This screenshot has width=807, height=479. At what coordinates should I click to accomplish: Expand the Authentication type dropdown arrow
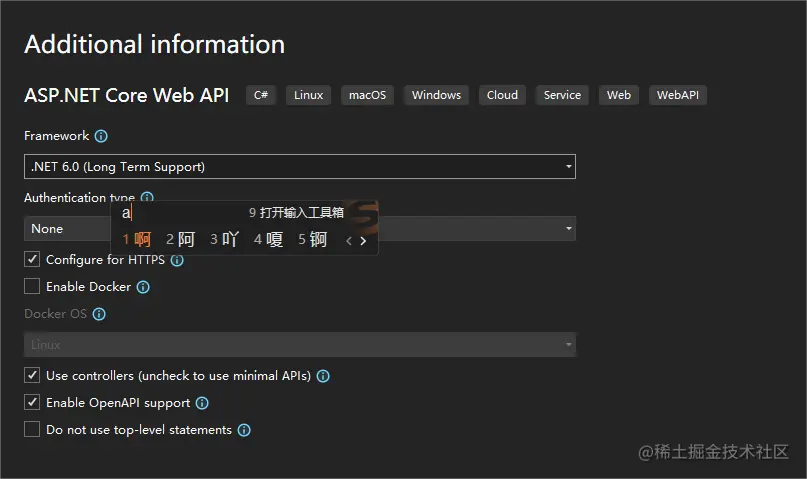tap(569, 229)
